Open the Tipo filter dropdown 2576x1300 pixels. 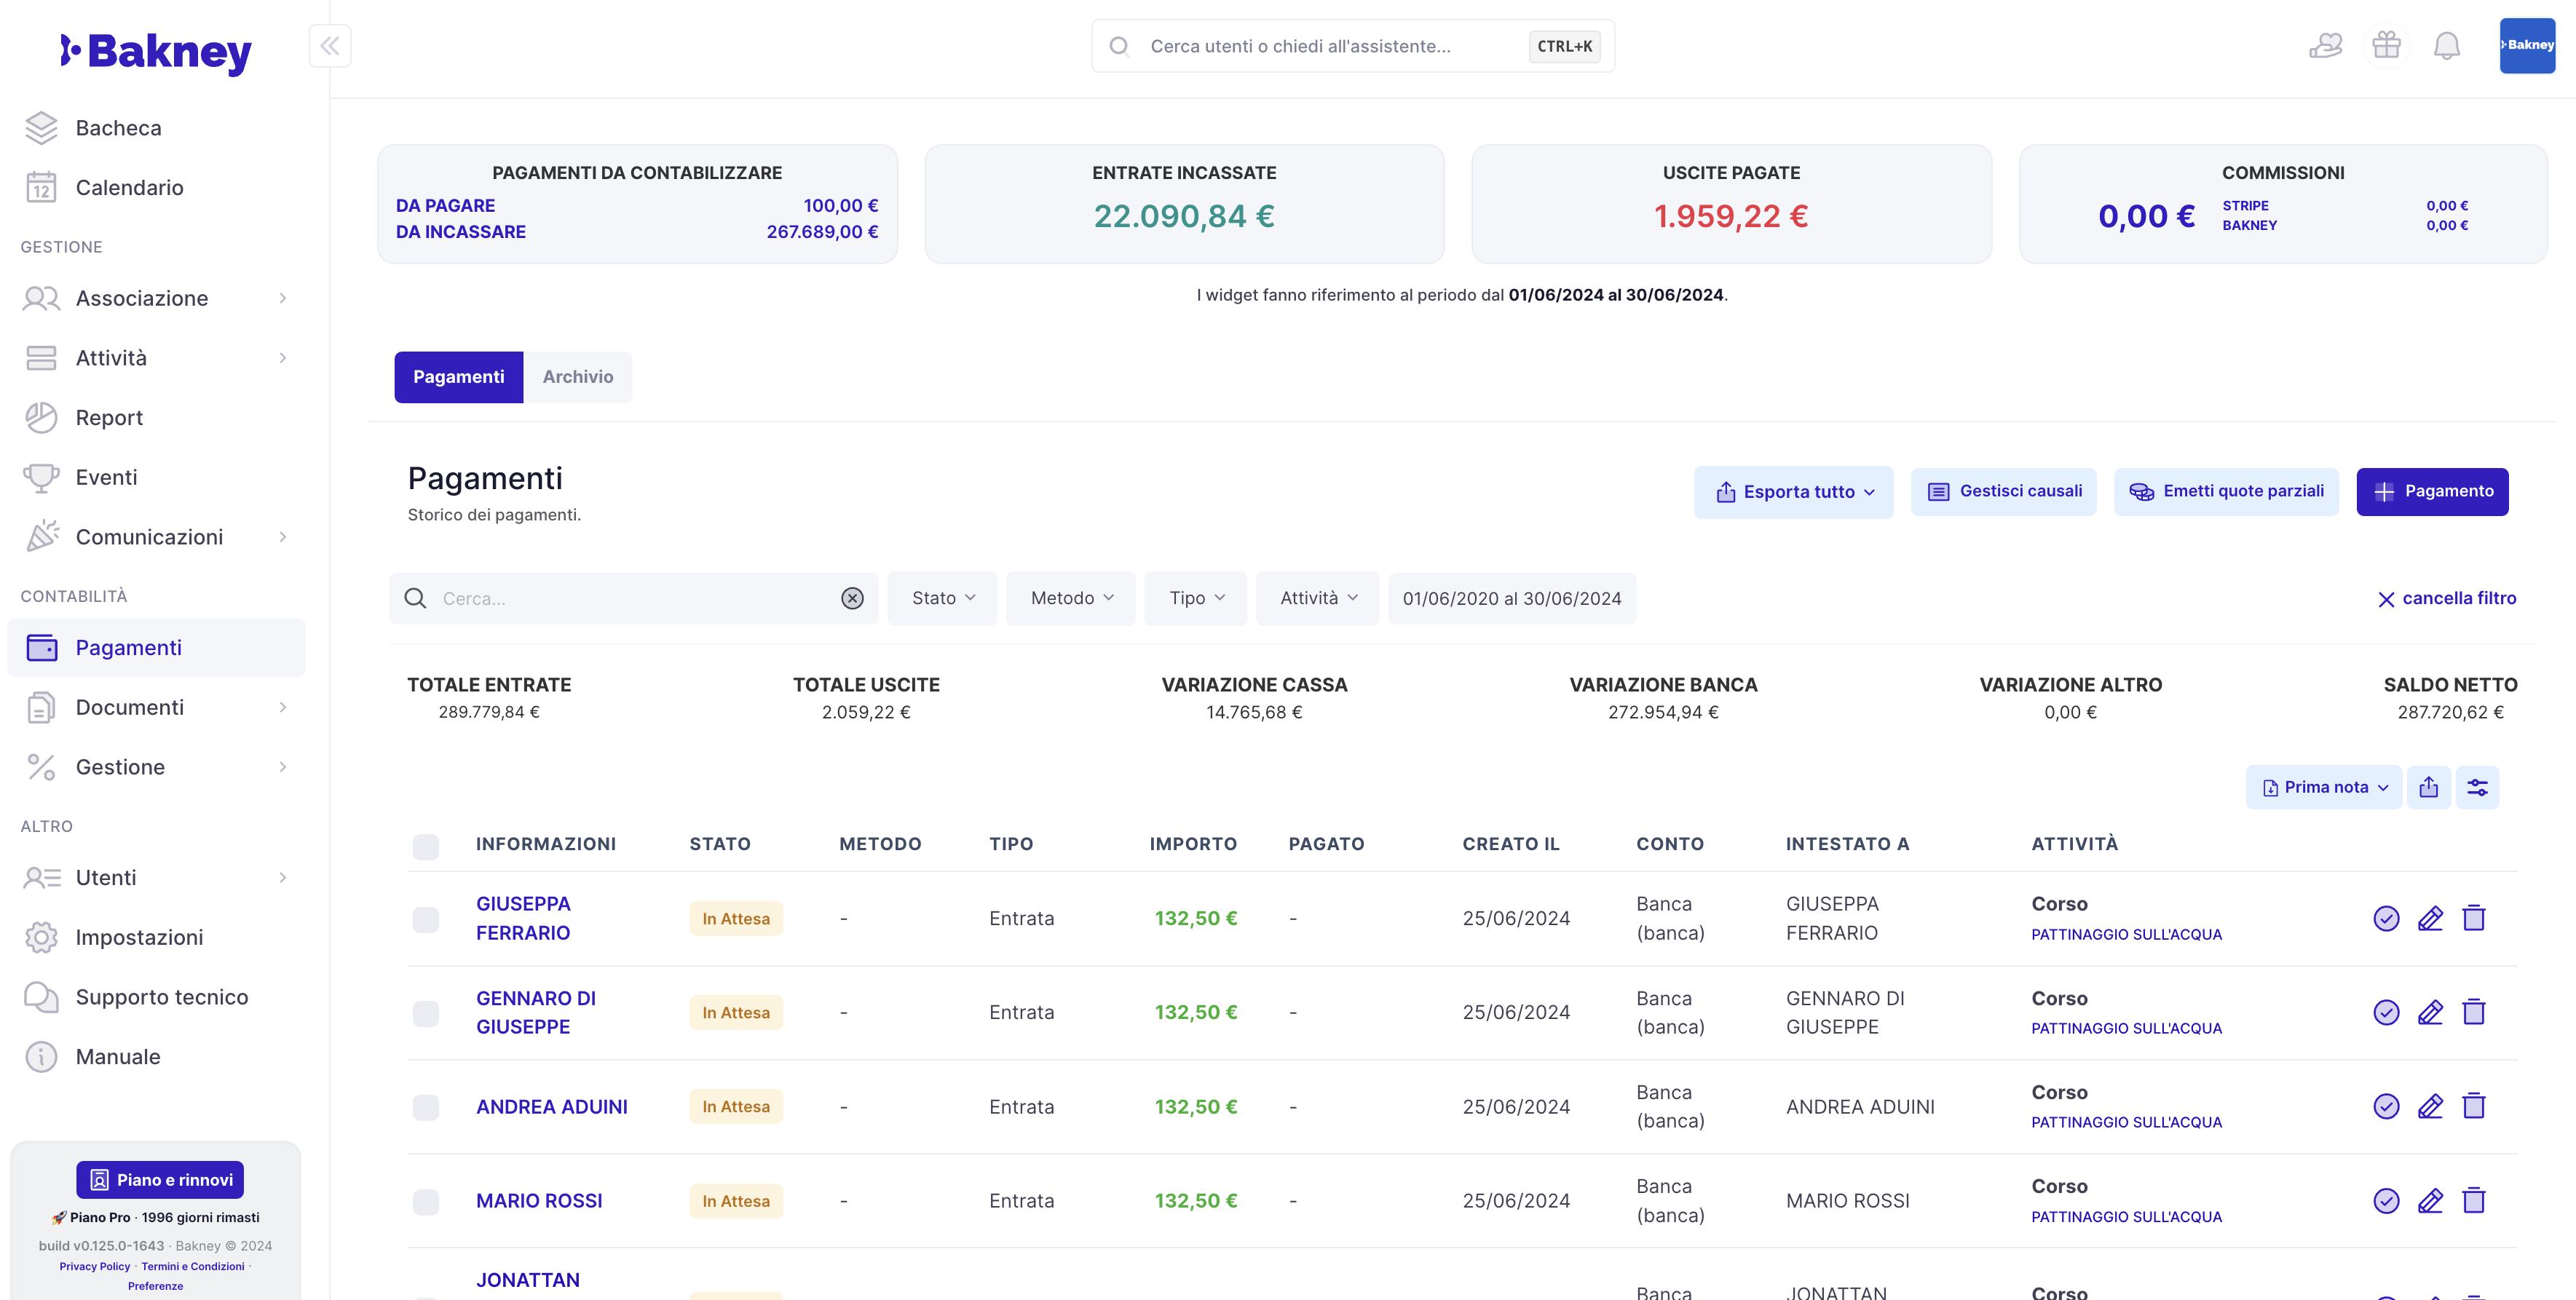[x=1196, y=598]
